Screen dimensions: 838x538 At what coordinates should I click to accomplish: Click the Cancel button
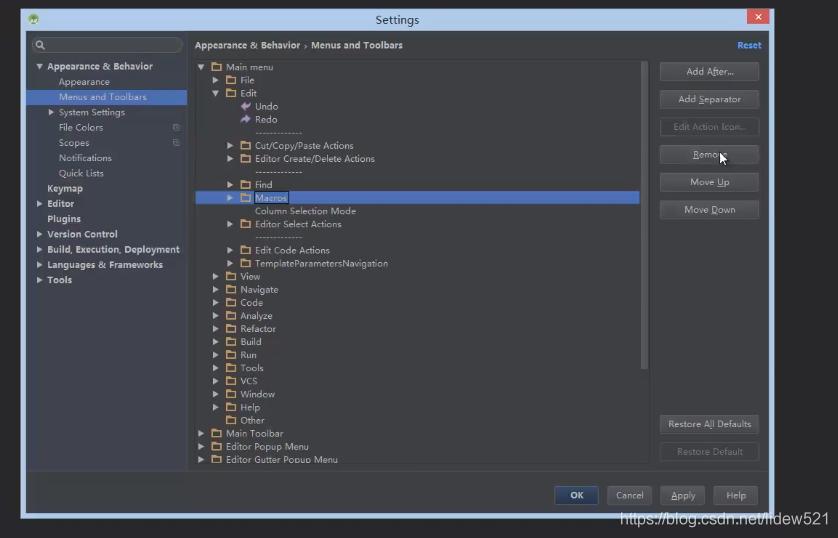(629, 495)
